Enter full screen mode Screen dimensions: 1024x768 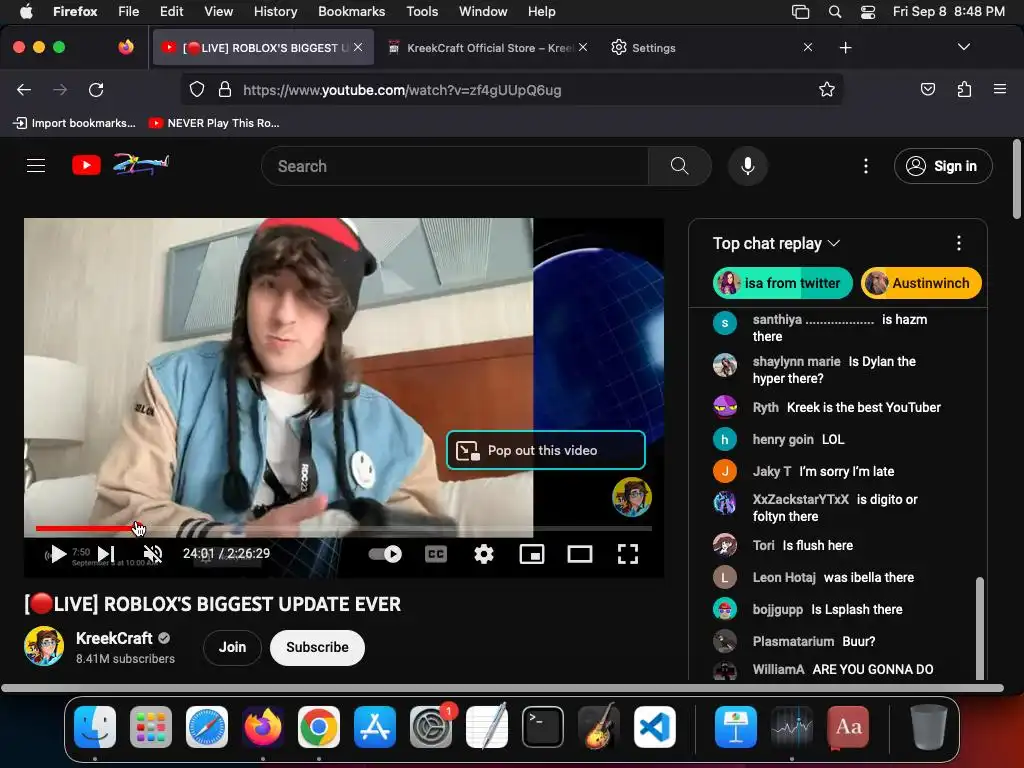pos(628,554)
